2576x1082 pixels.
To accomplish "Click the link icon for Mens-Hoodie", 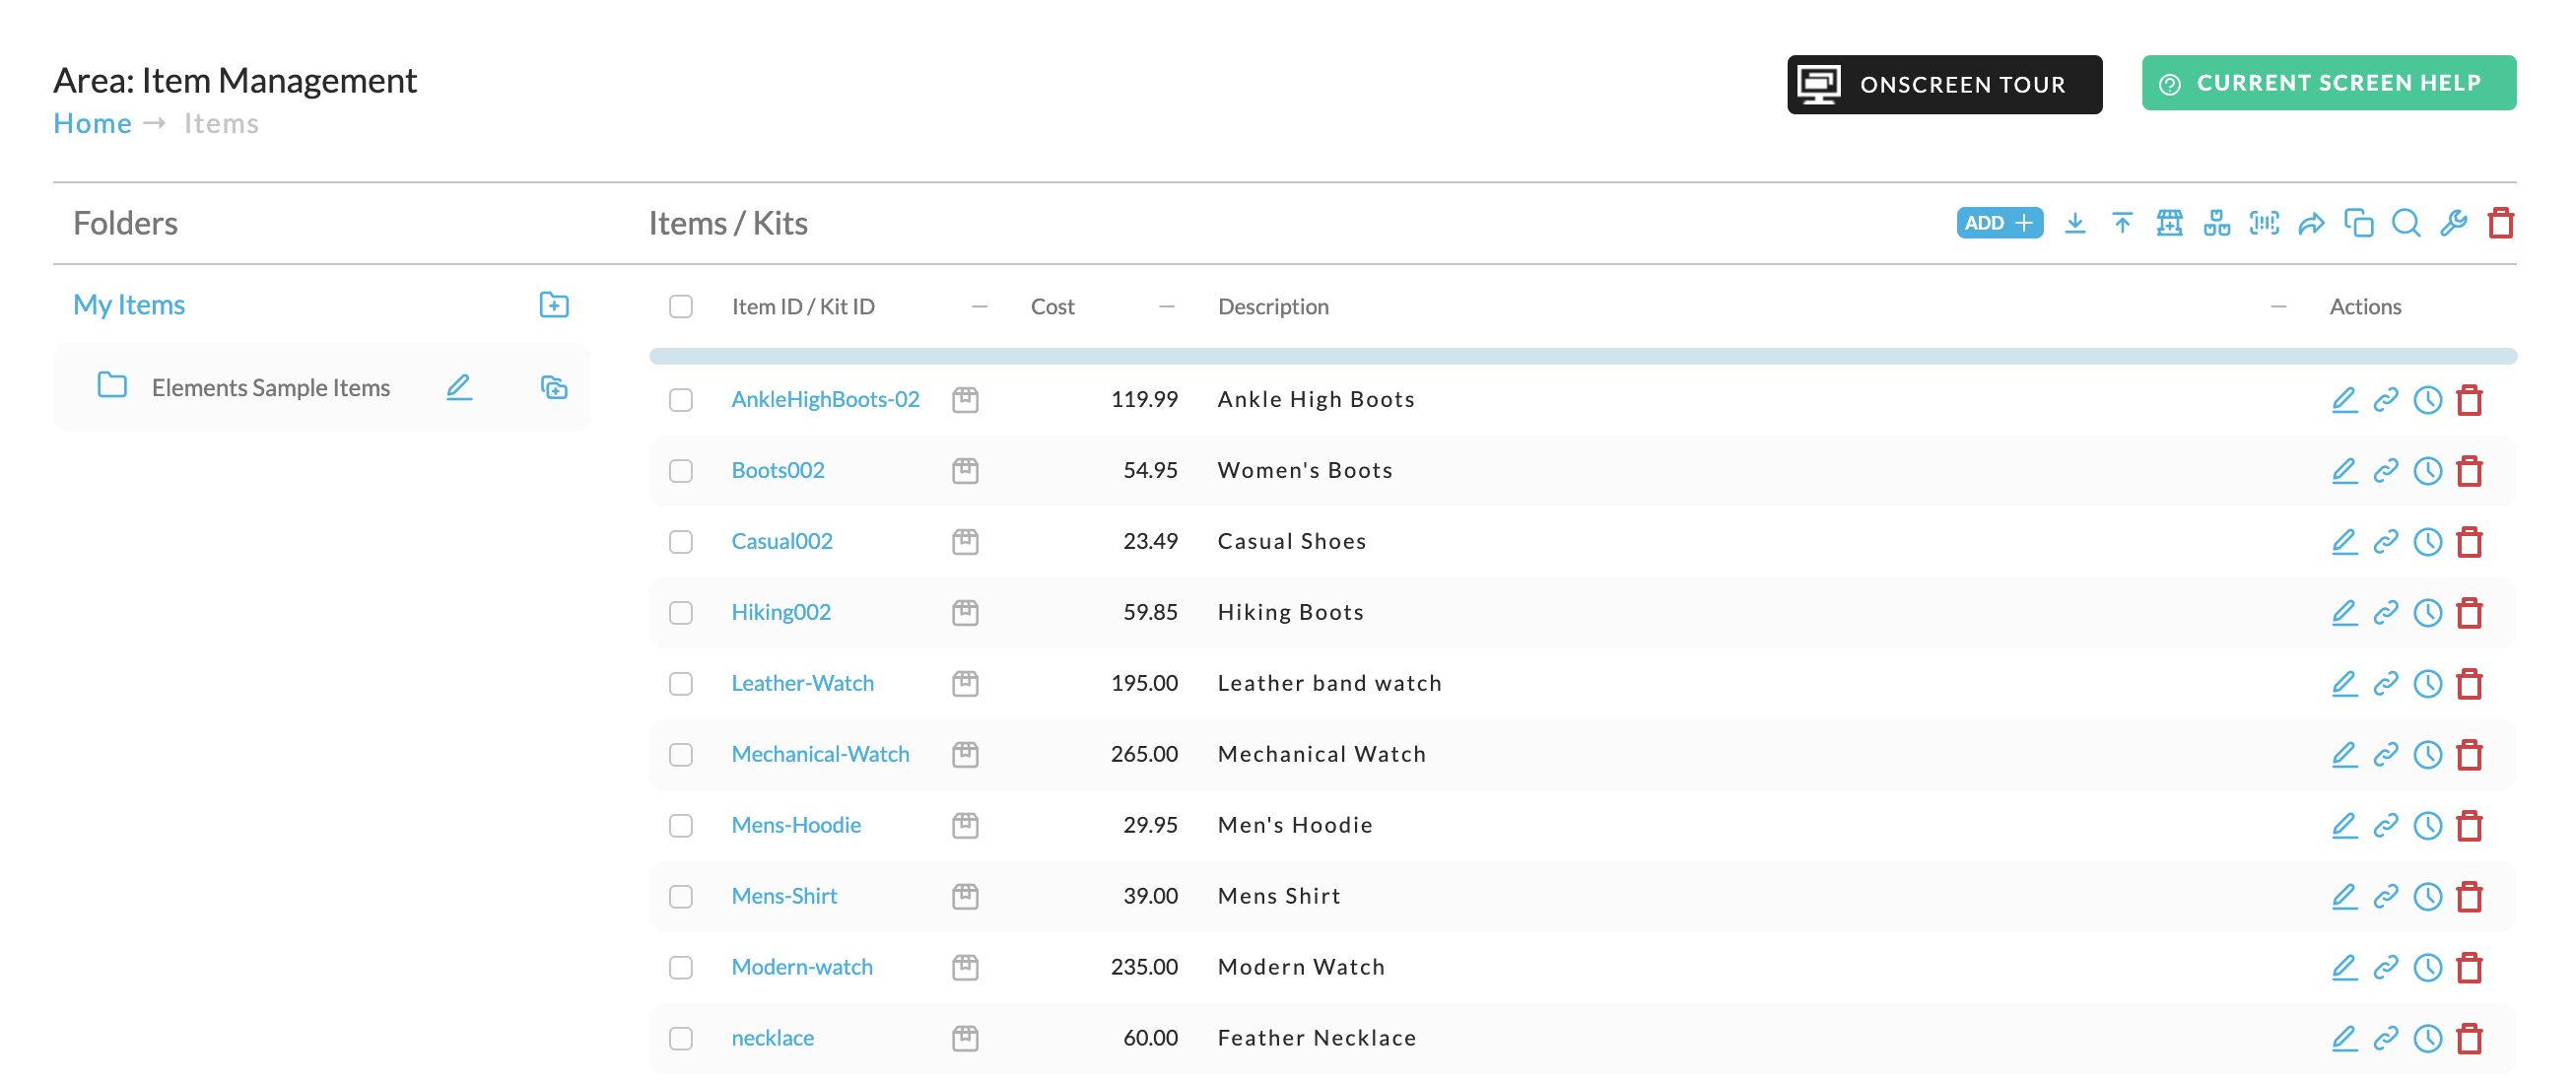I will click(2386, 825).
